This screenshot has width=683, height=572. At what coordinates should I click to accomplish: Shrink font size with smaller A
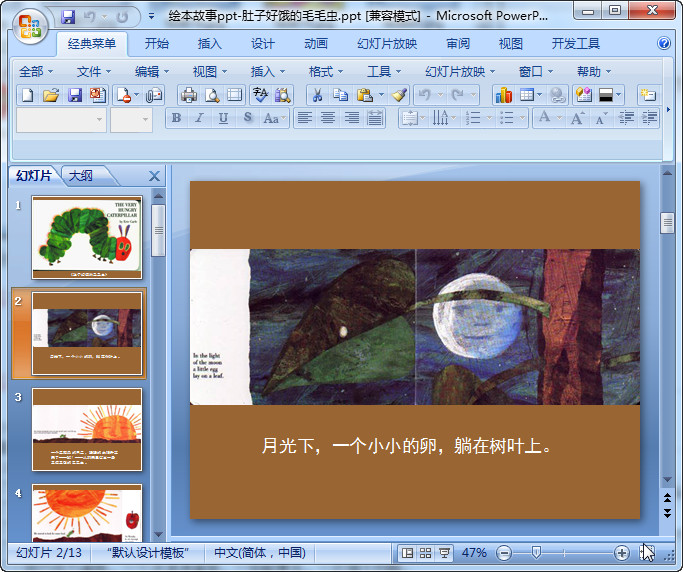601,118
